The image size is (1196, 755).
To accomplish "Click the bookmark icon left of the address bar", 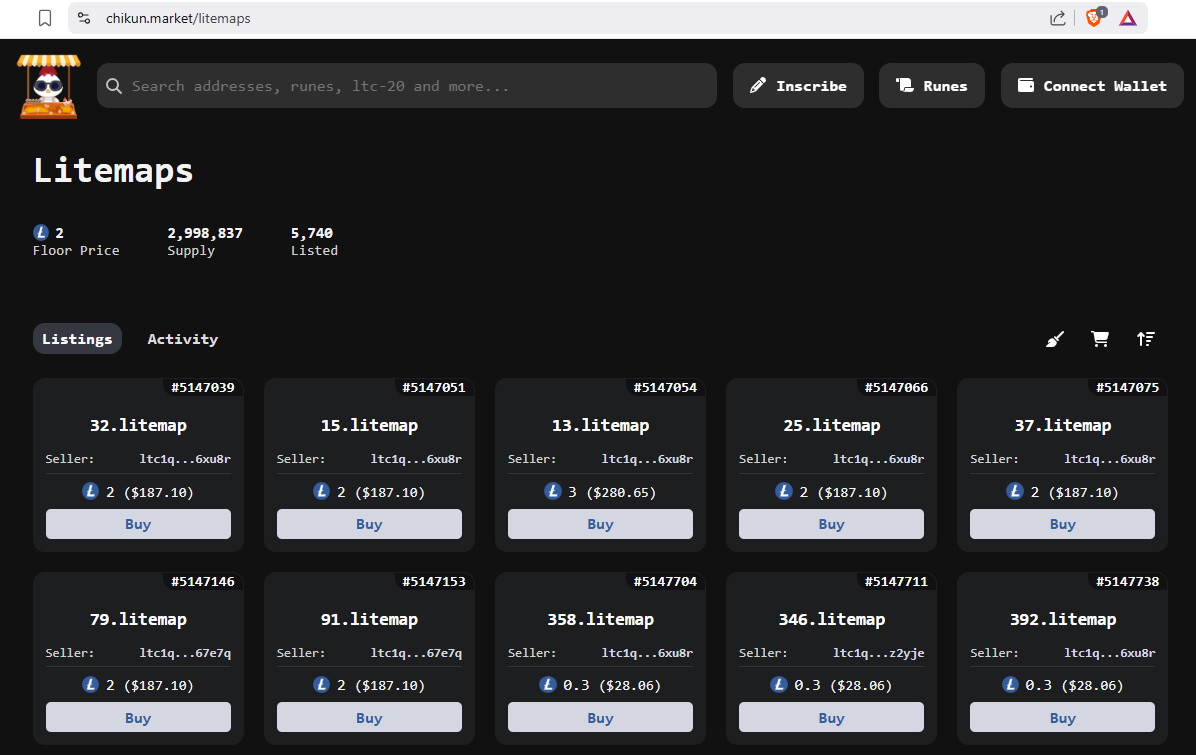I will point(44,17).
